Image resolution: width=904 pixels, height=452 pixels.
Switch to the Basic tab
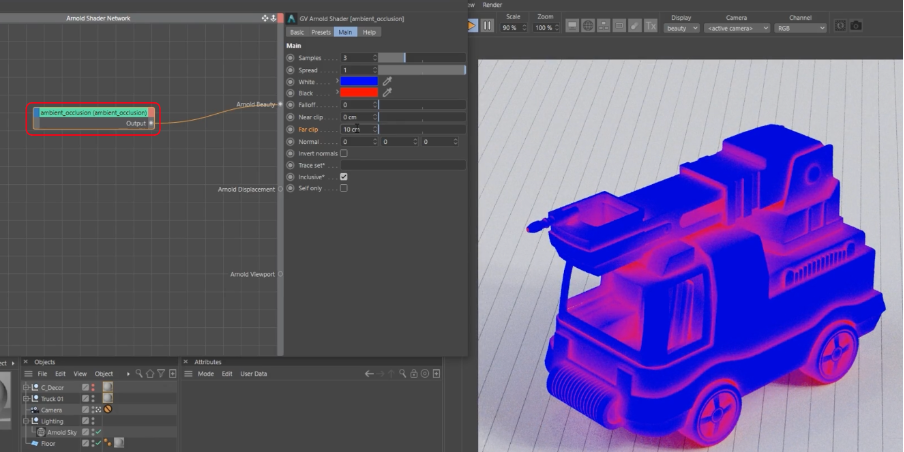pos(297,32)
